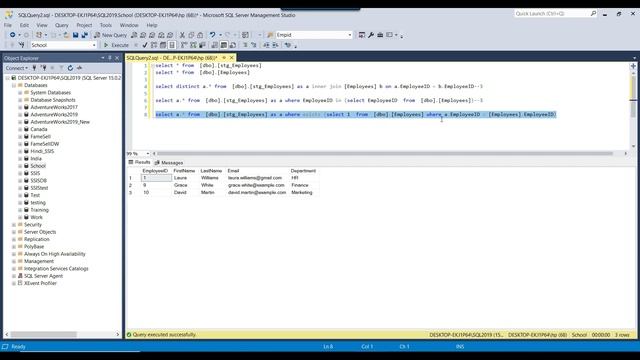Viewport: 640px width, 360px height.
Task: Open the Query Options icon
Action: click(163, 45)
